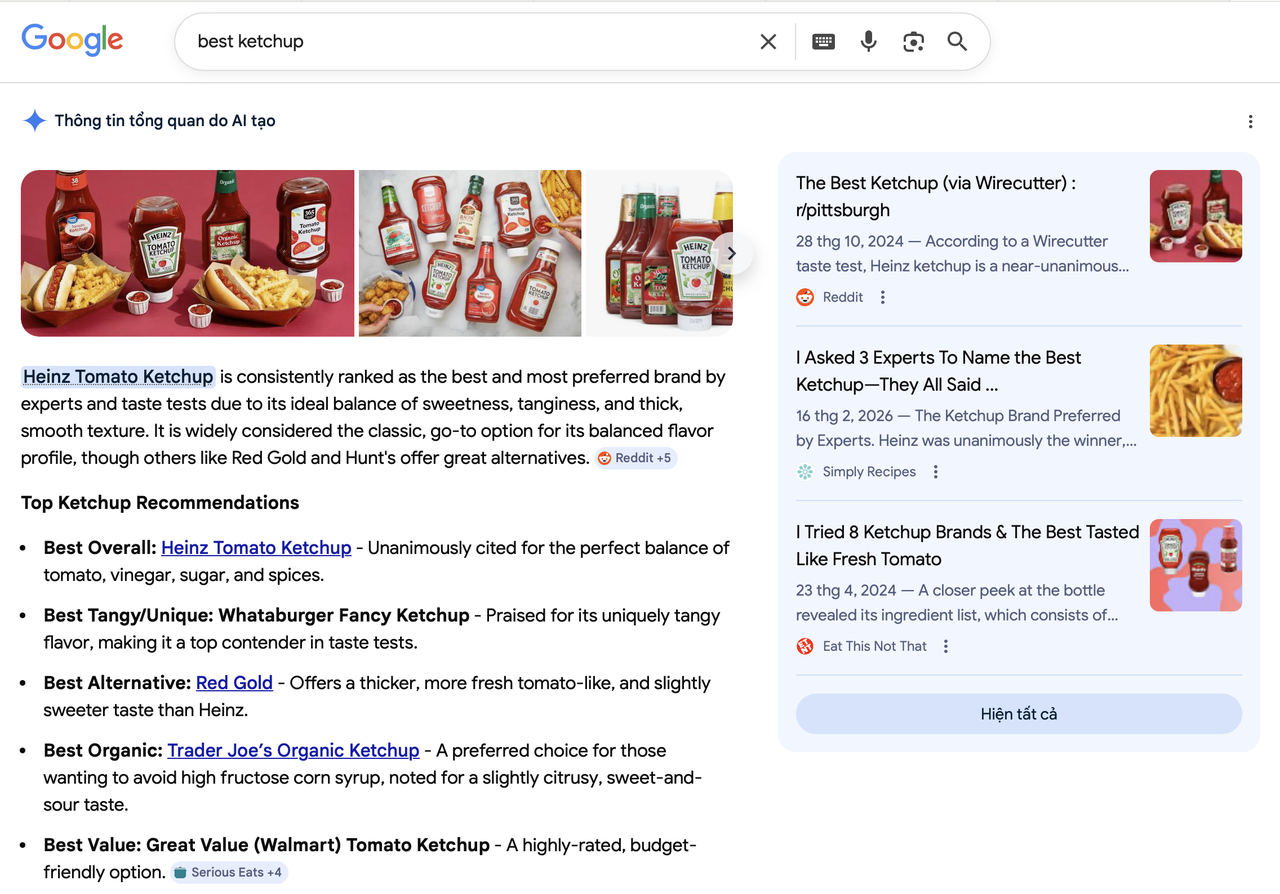Screen dimensions: 1280x894
Task: Click the Eat This Not That favicon
Action: tap(805, 646)
